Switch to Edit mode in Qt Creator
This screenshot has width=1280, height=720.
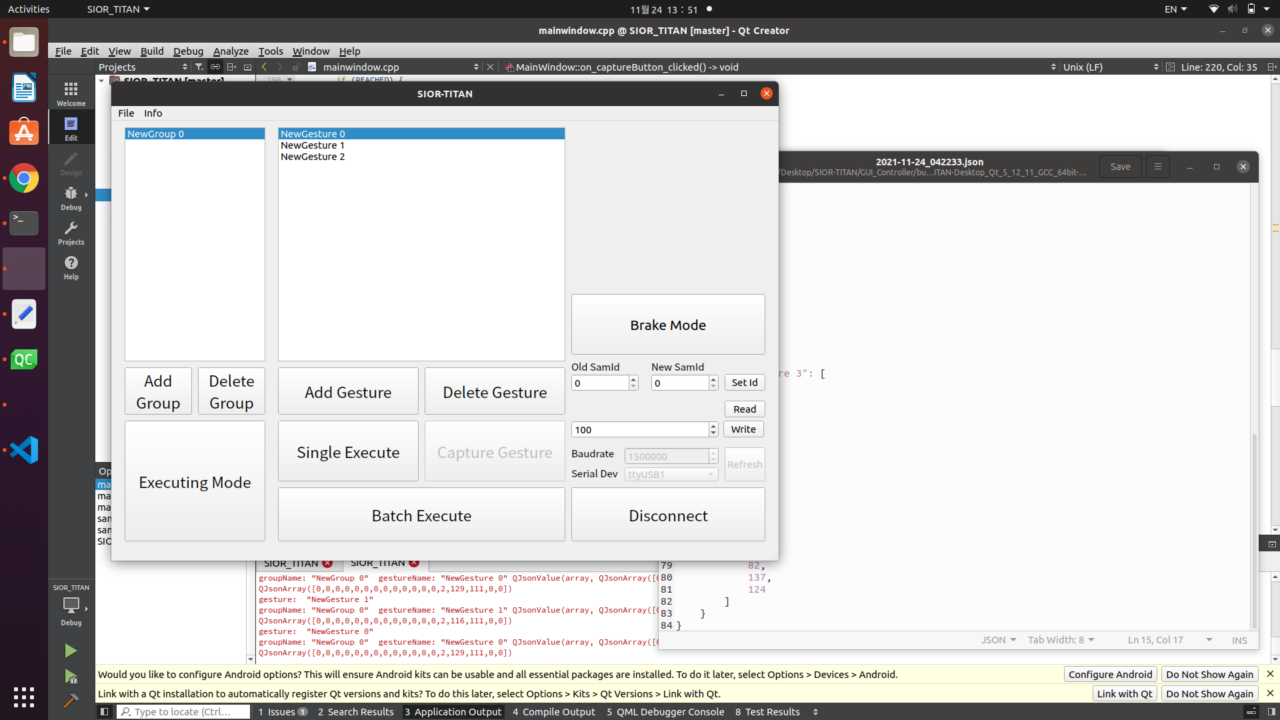point(71,128)
